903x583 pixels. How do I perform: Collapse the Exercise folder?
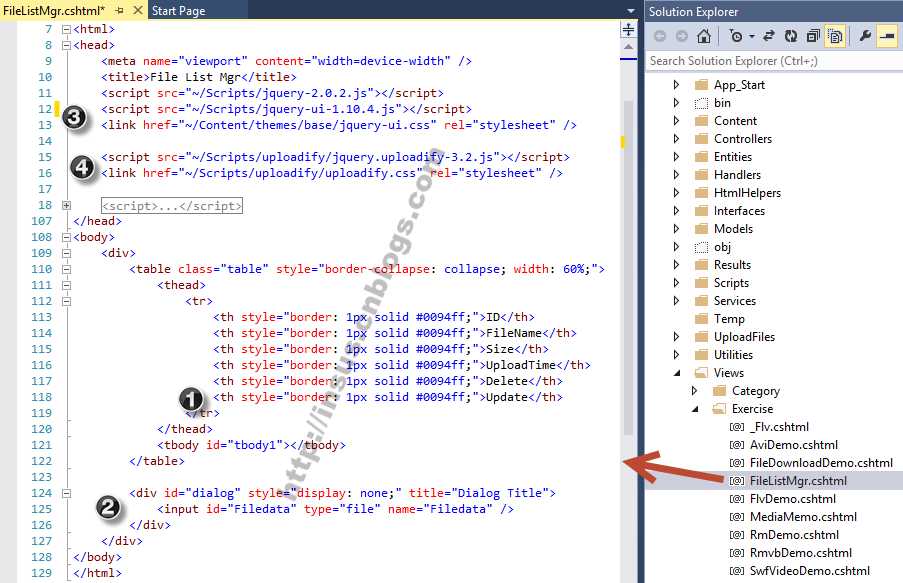pos(695,409)
